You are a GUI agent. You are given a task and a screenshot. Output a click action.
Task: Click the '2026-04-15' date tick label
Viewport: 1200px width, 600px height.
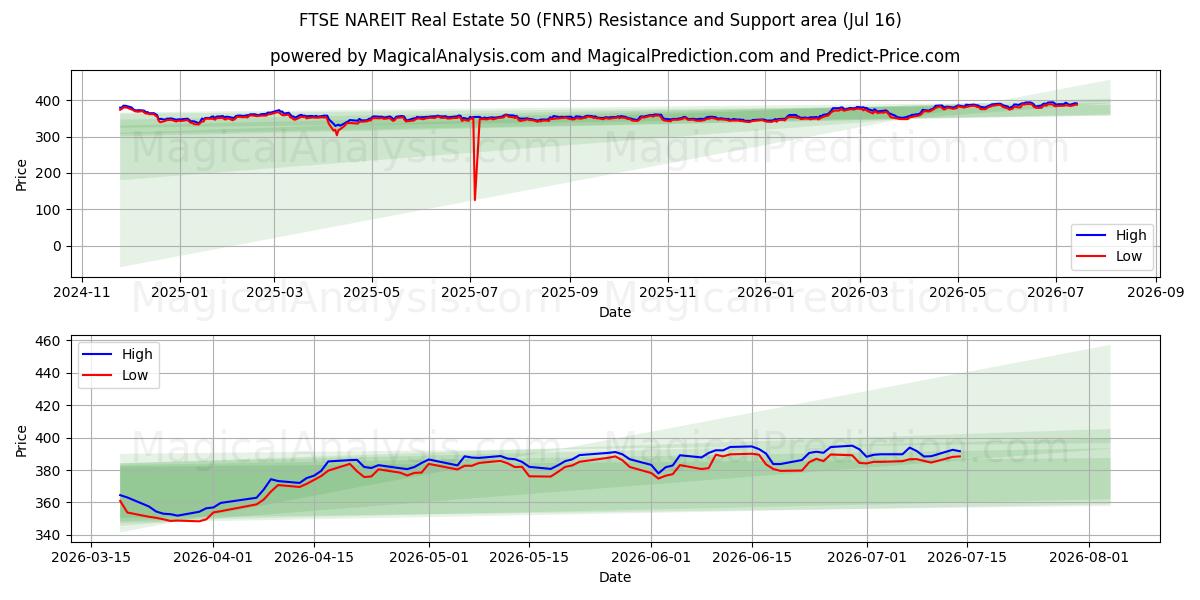tap(314, 558)
